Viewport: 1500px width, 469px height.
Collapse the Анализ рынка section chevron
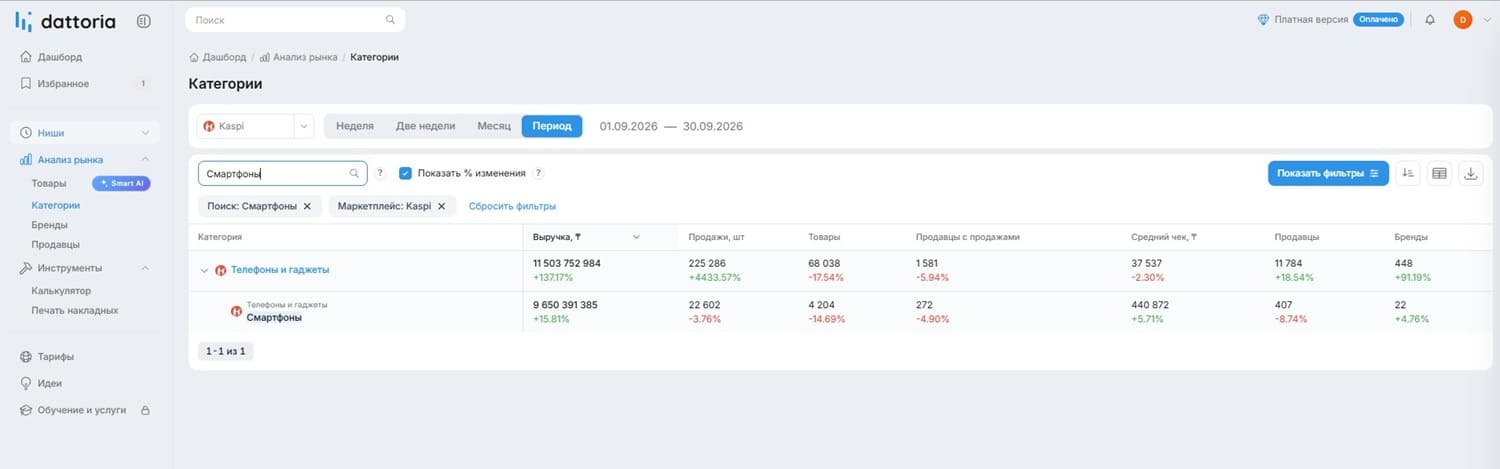pos(145,159)
